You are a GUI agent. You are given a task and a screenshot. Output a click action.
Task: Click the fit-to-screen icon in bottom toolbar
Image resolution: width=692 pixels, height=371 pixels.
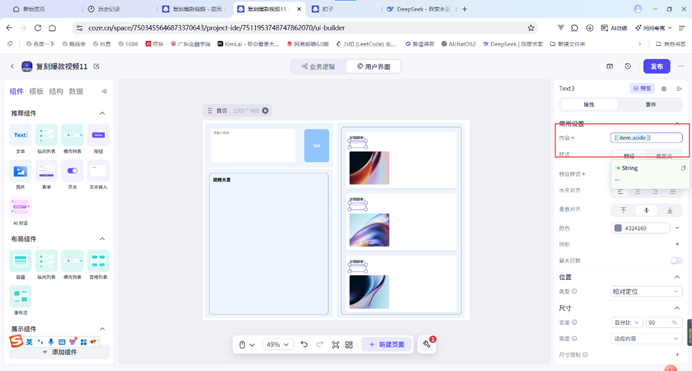(x=335, y=345)
